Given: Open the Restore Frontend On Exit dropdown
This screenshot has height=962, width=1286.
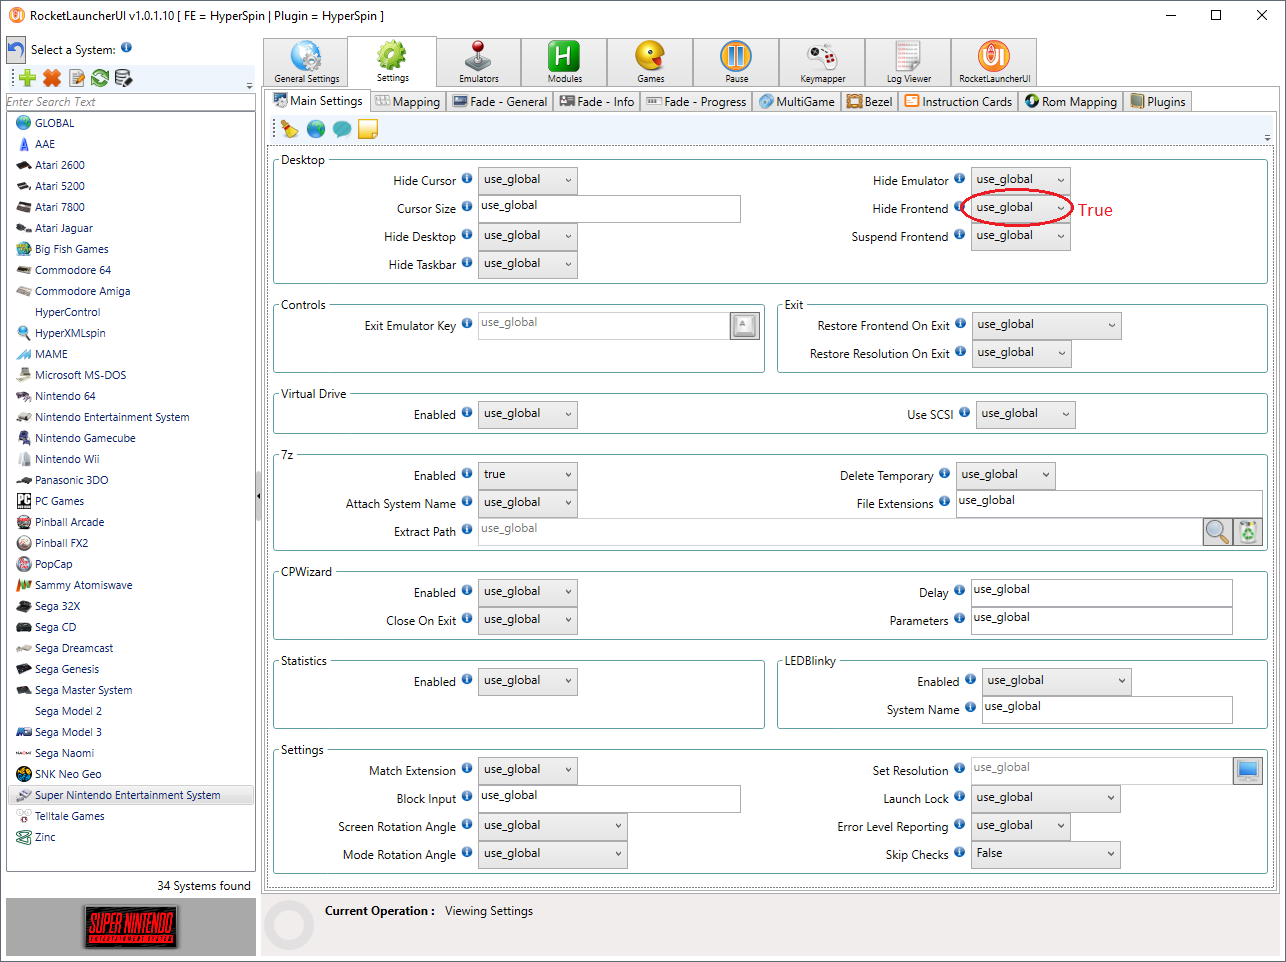Looking at the screenshot, I should coord(1047,325).
